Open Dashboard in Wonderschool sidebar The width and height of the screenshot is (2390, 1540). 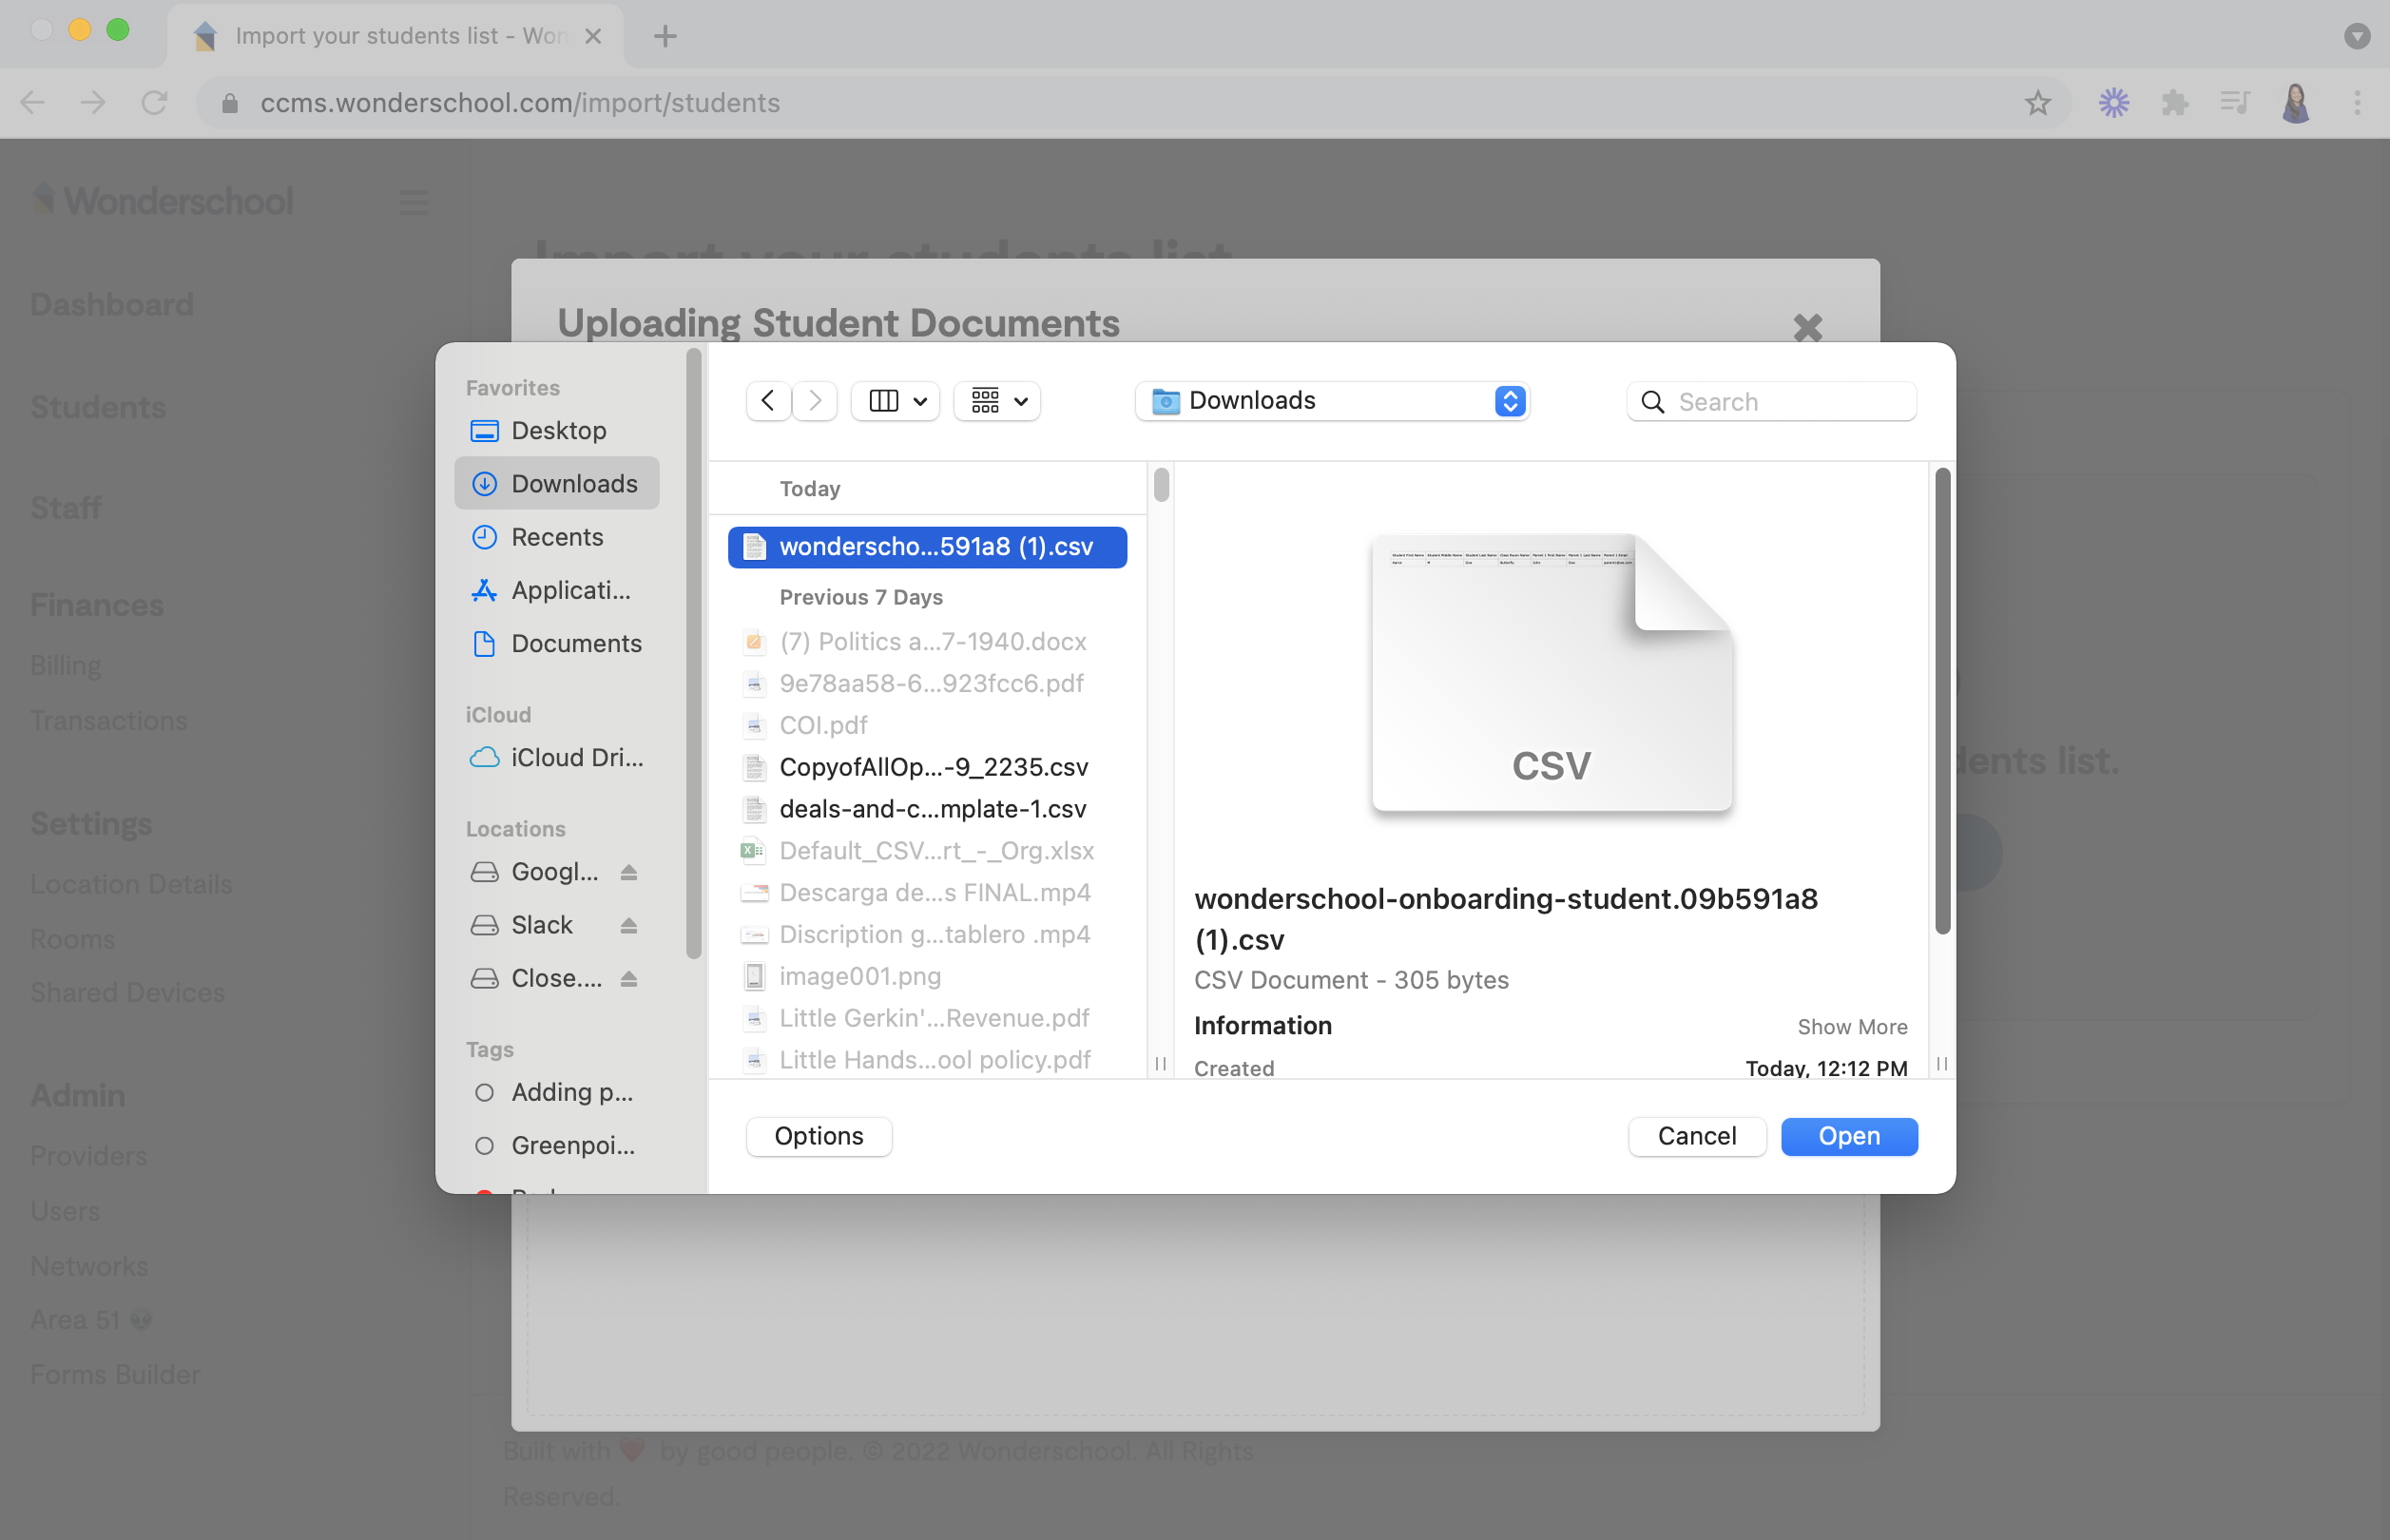pyautogui.click(x=112, y=304)
